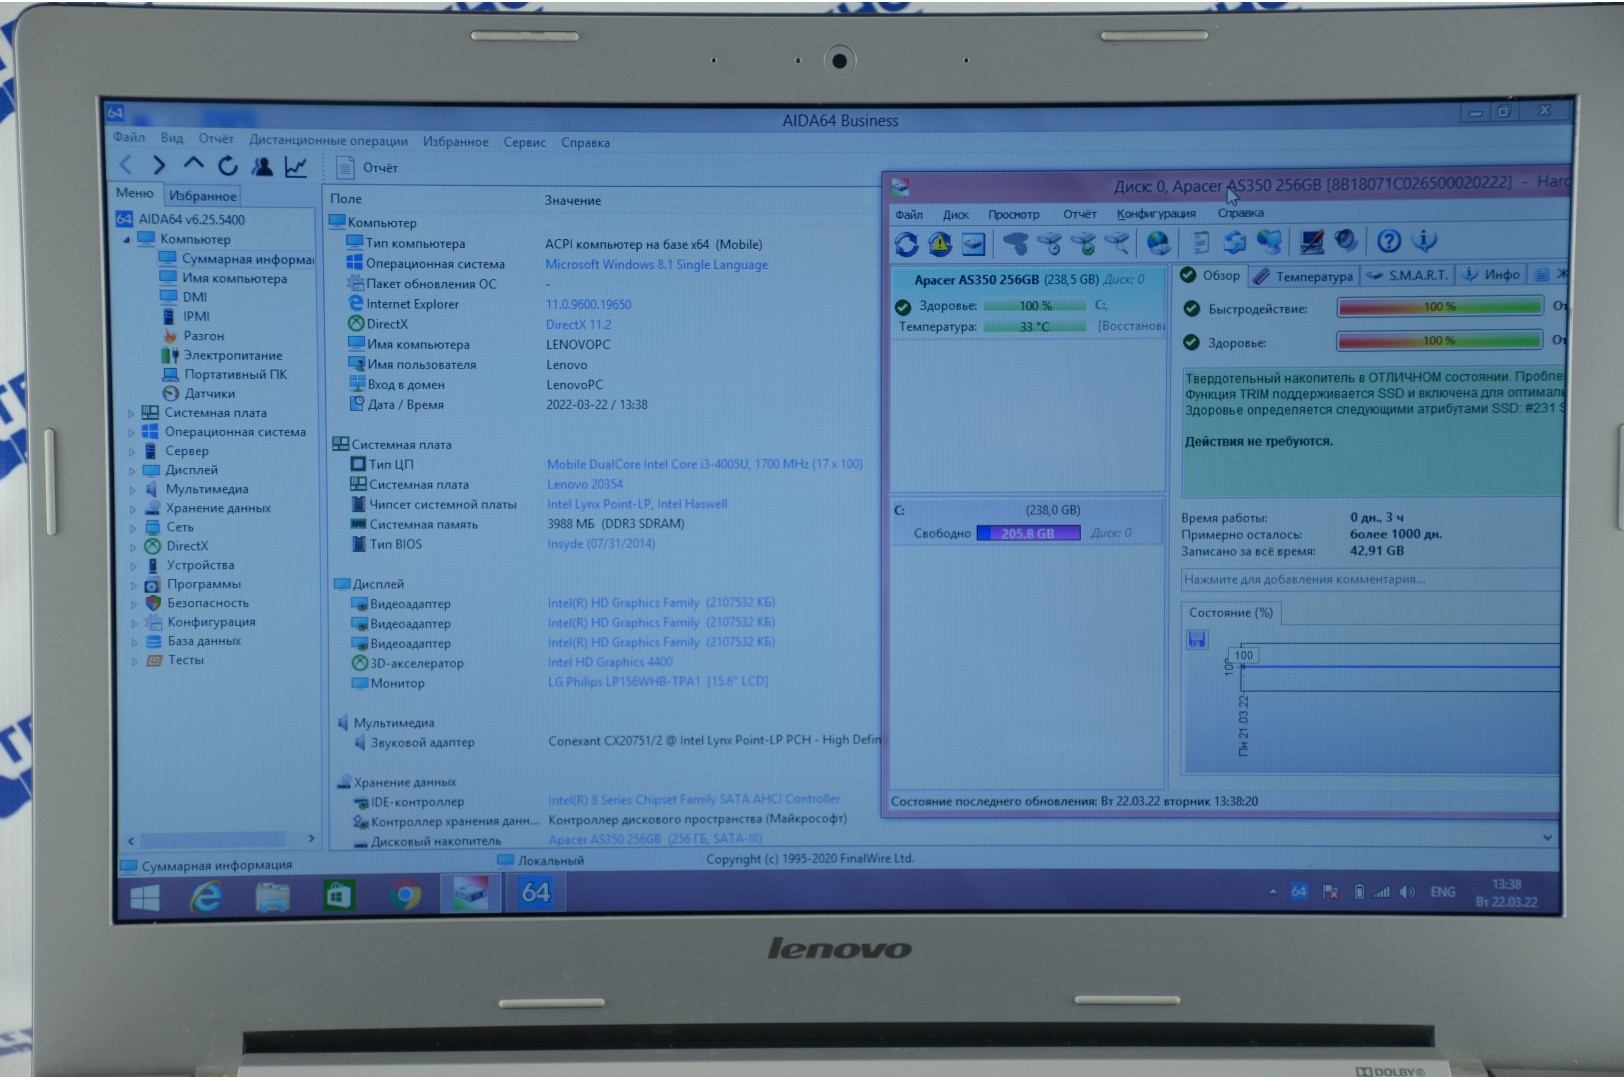The height and width of the screenshot is (1080, 1624).
Task: Expand Мультимедиа tree node
Action: tap(132, 490)
